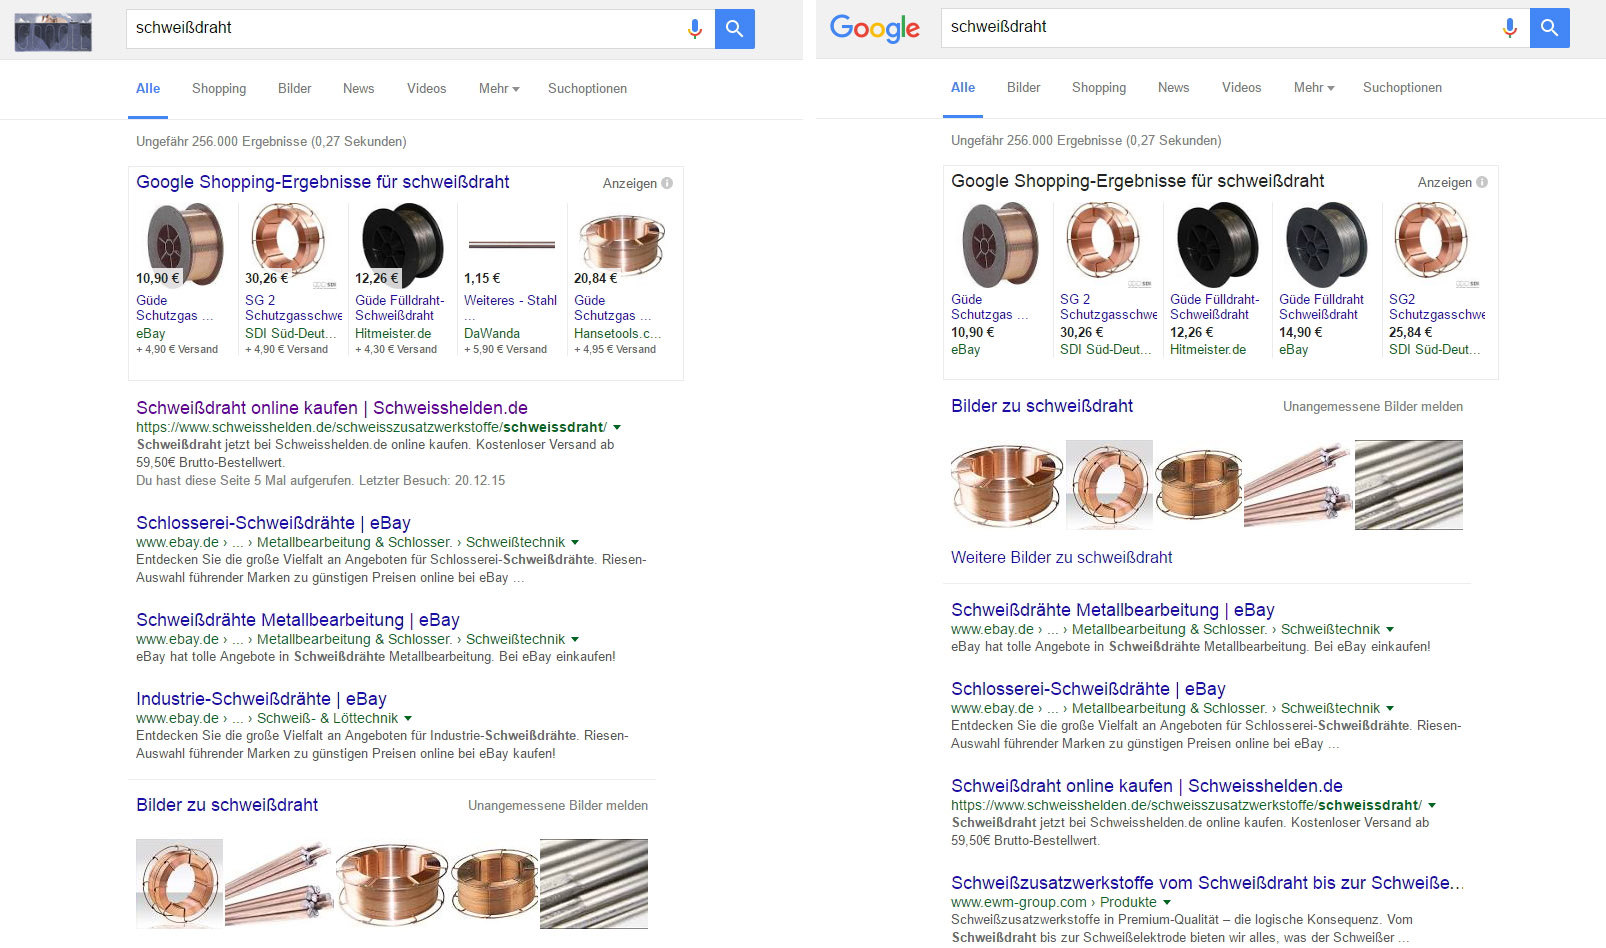Open Schweißdraht online kaufen Schweisshelden.de result, left window
The width and height of the screenshot is (1606, 948).
332,408
